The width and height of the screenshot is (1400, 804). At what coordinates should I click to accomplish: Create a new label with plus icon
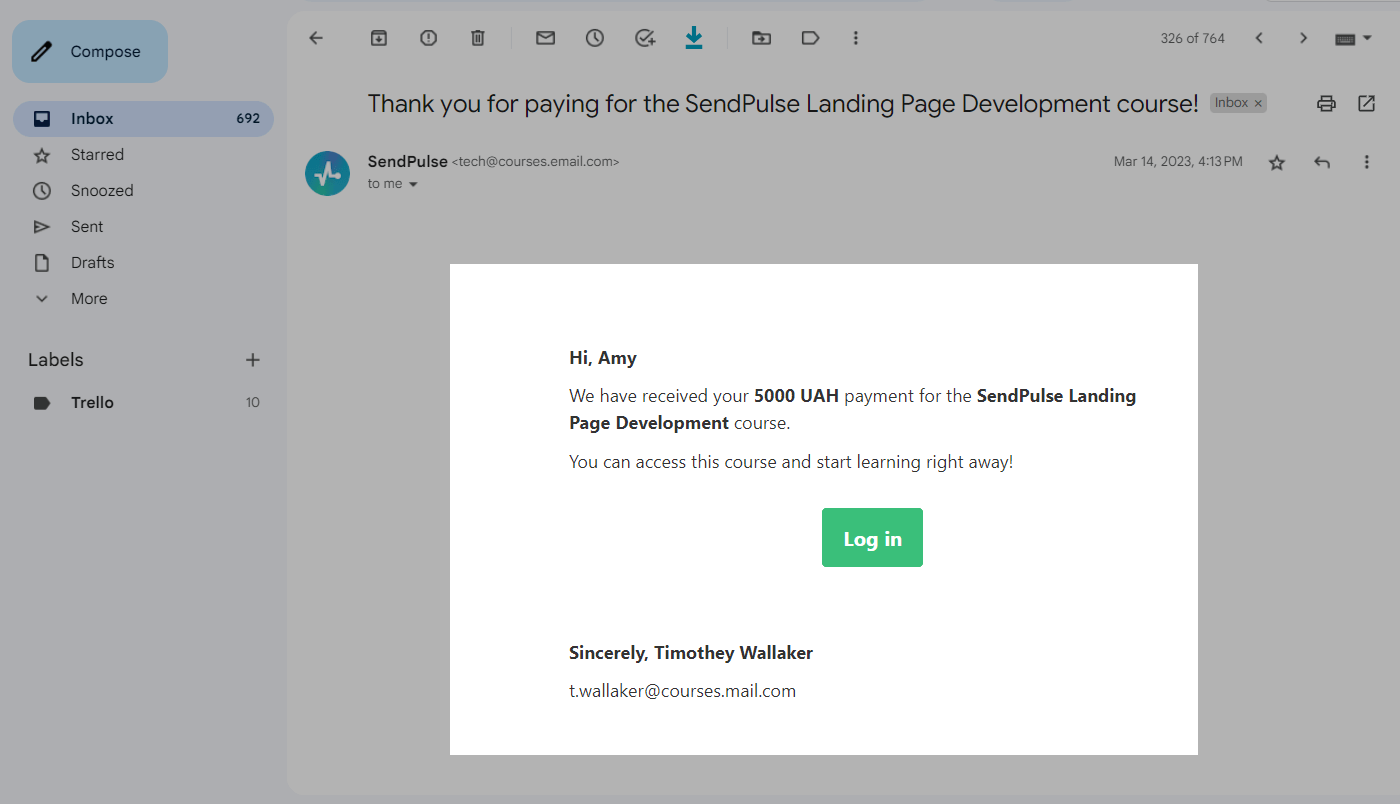[x=253, y=360]
